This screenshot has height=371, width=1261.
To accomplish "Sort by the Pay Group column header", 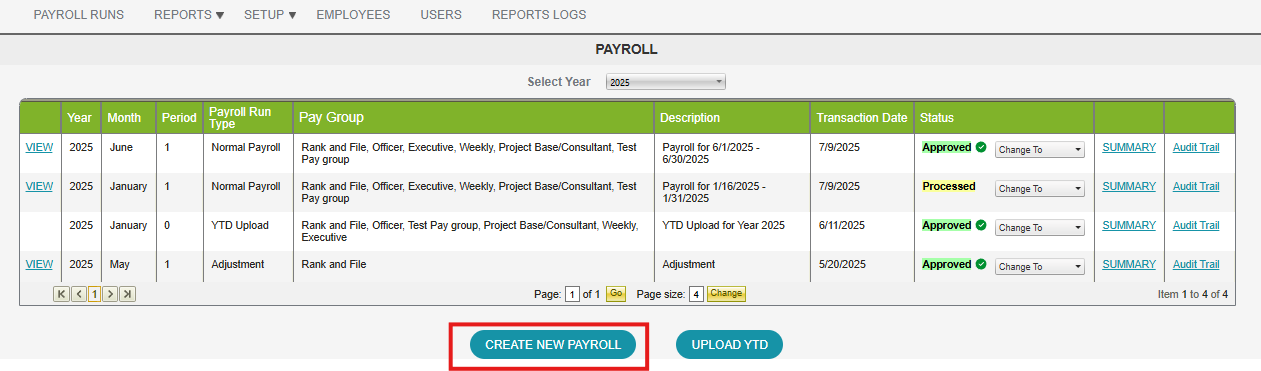I will tap(331, 118).
